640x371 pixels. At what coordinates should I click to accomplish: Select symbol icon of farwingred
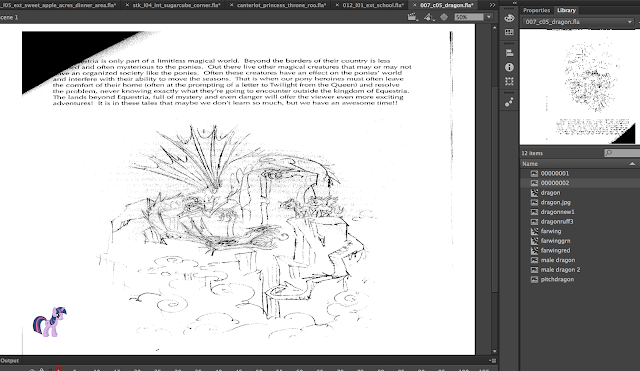[x=534, y=251]
